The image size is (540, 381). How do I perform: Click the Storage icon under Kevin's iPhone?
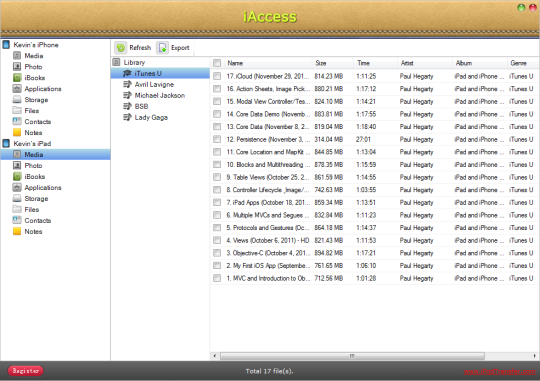point(17,100)
